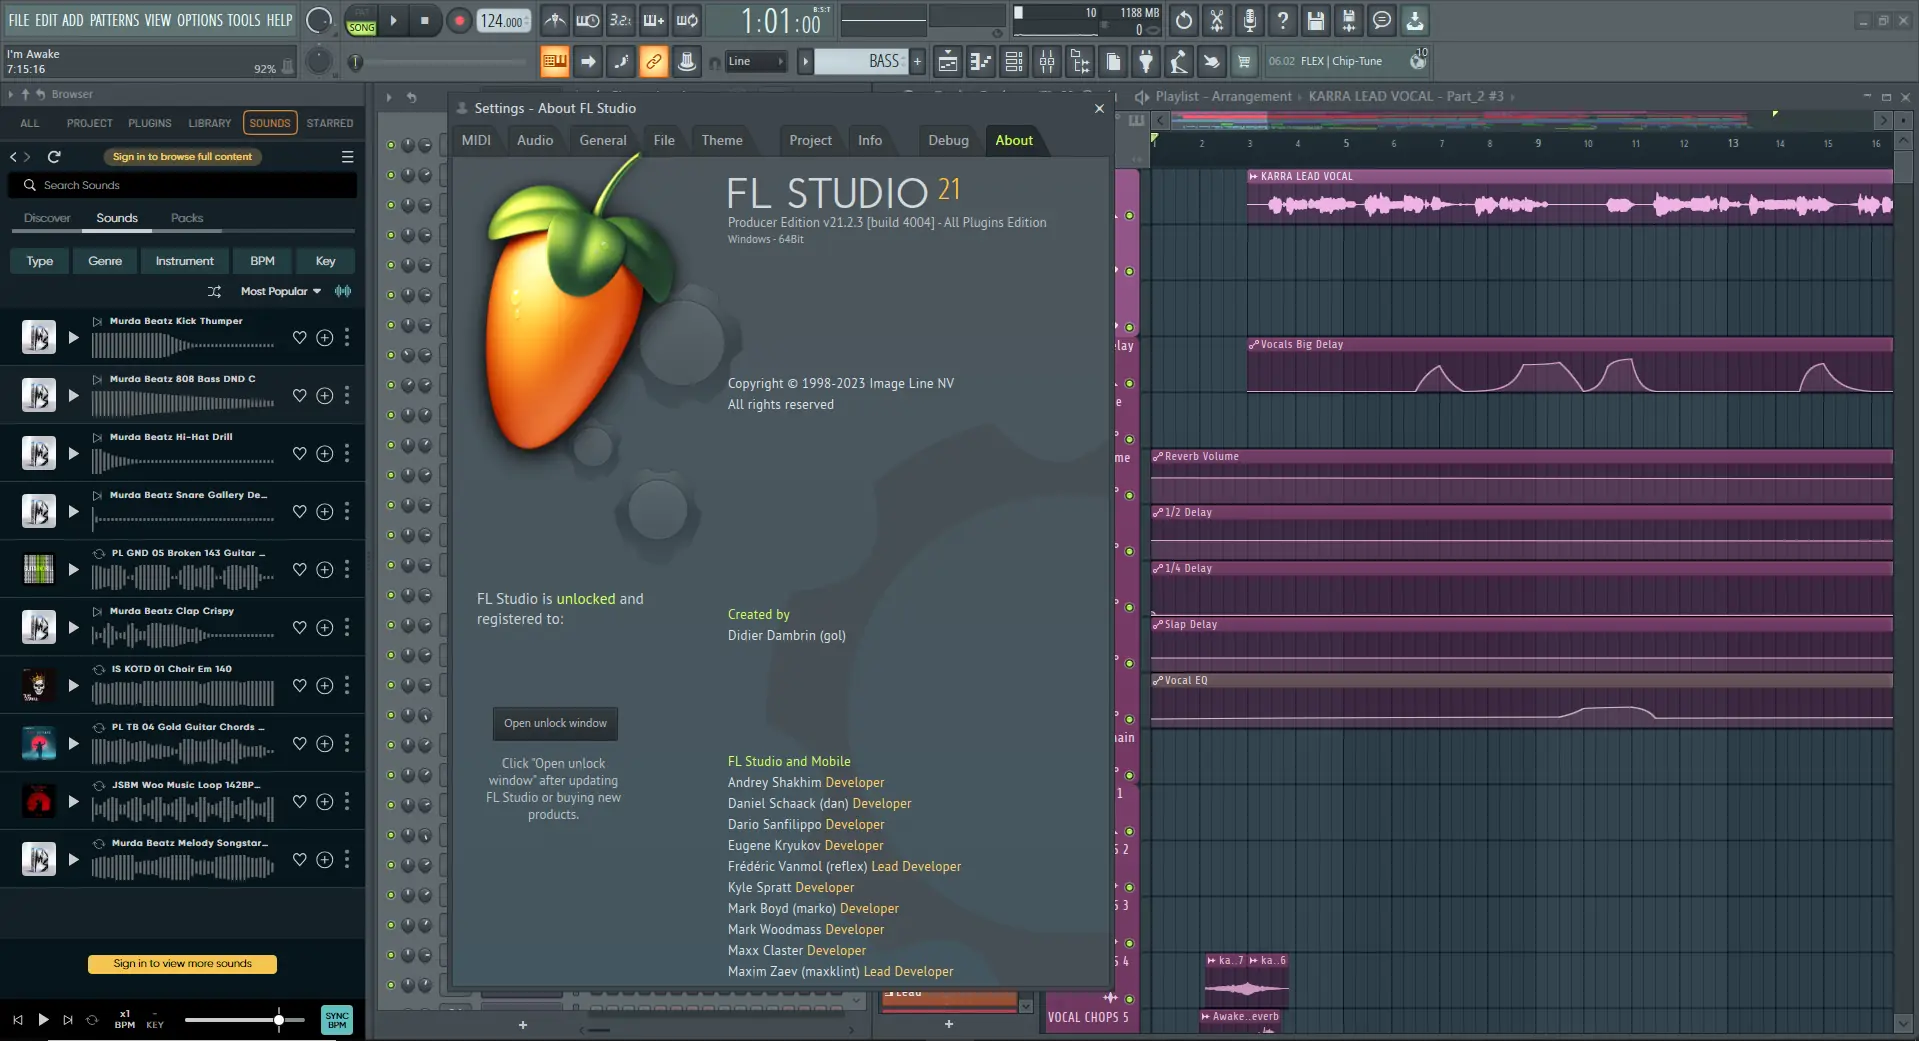Click the 124.000 tempo field
The height and width of the screenshot is (1041, 1919).
click(503, 20)
